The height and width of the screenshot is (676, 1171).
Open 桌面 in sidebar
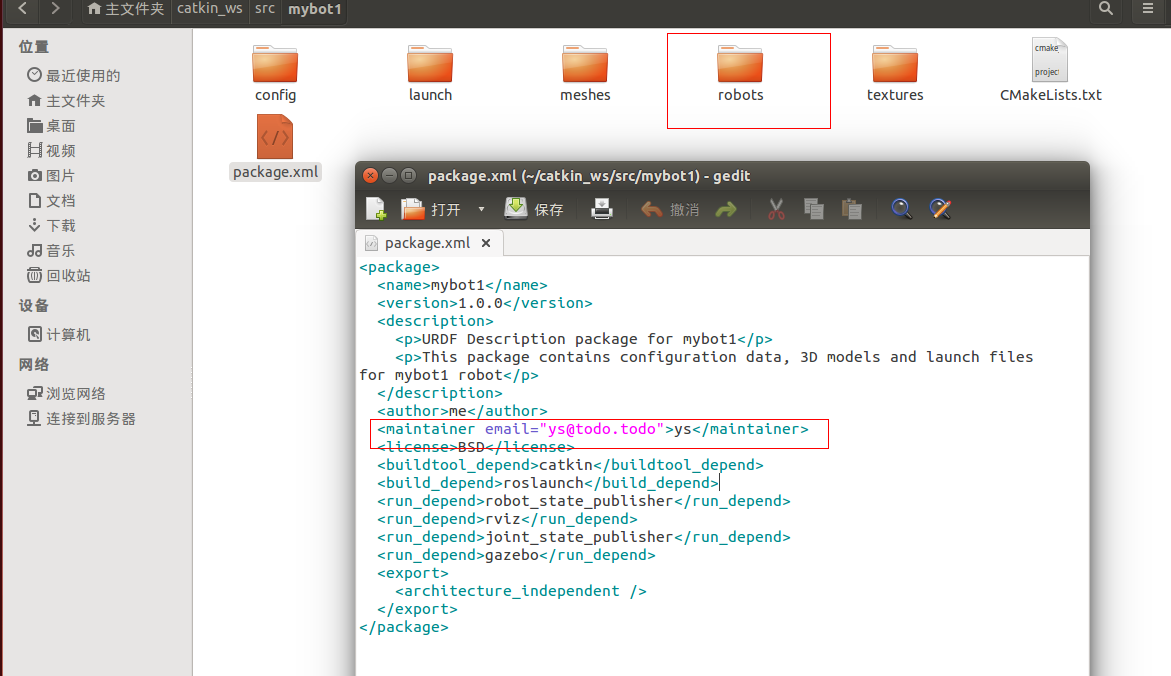tap(51, 125)
